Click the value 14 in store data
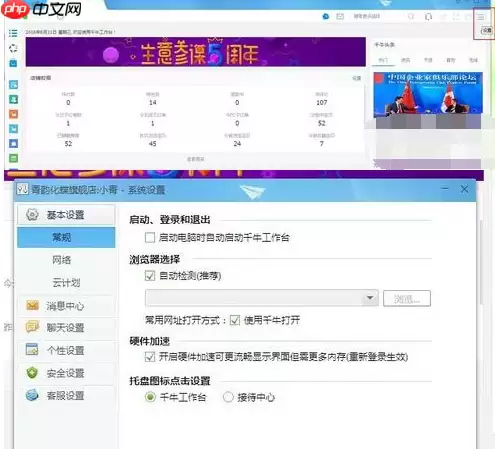Viewport: 495px width, 449px height. tap(153, 102)
